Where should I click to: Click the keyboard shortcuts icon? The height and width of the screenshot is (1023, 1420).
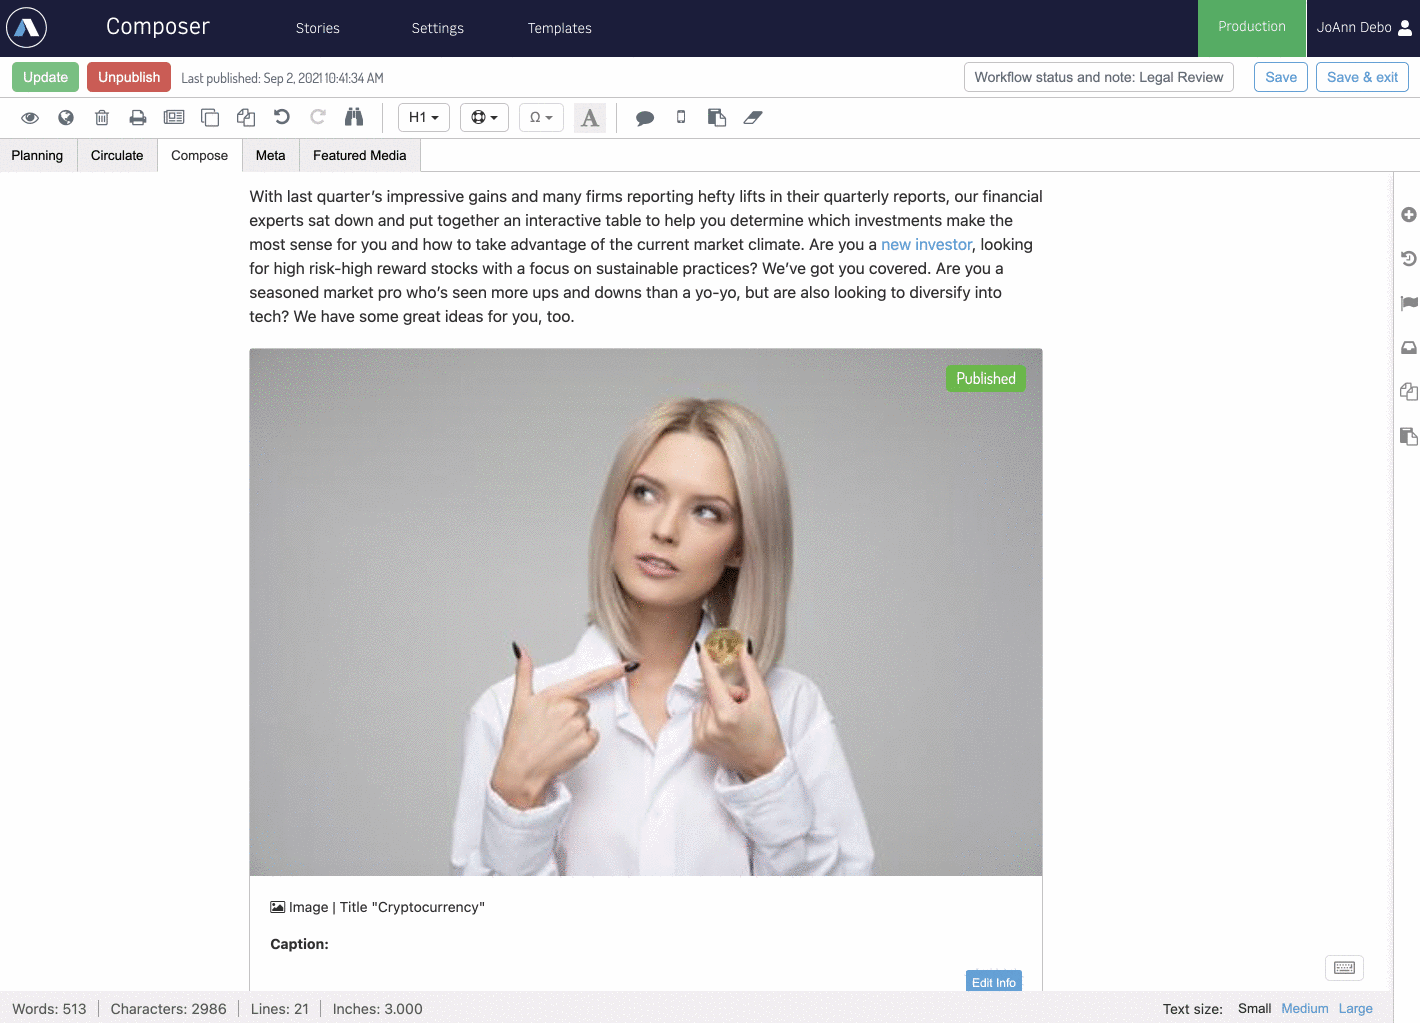(x=1345, y=968)
